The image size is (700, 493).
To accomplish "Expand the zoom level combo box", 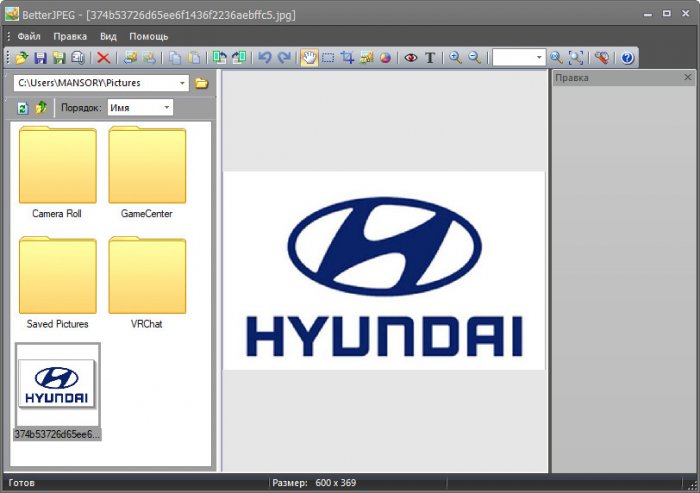I will coord(538,58).
